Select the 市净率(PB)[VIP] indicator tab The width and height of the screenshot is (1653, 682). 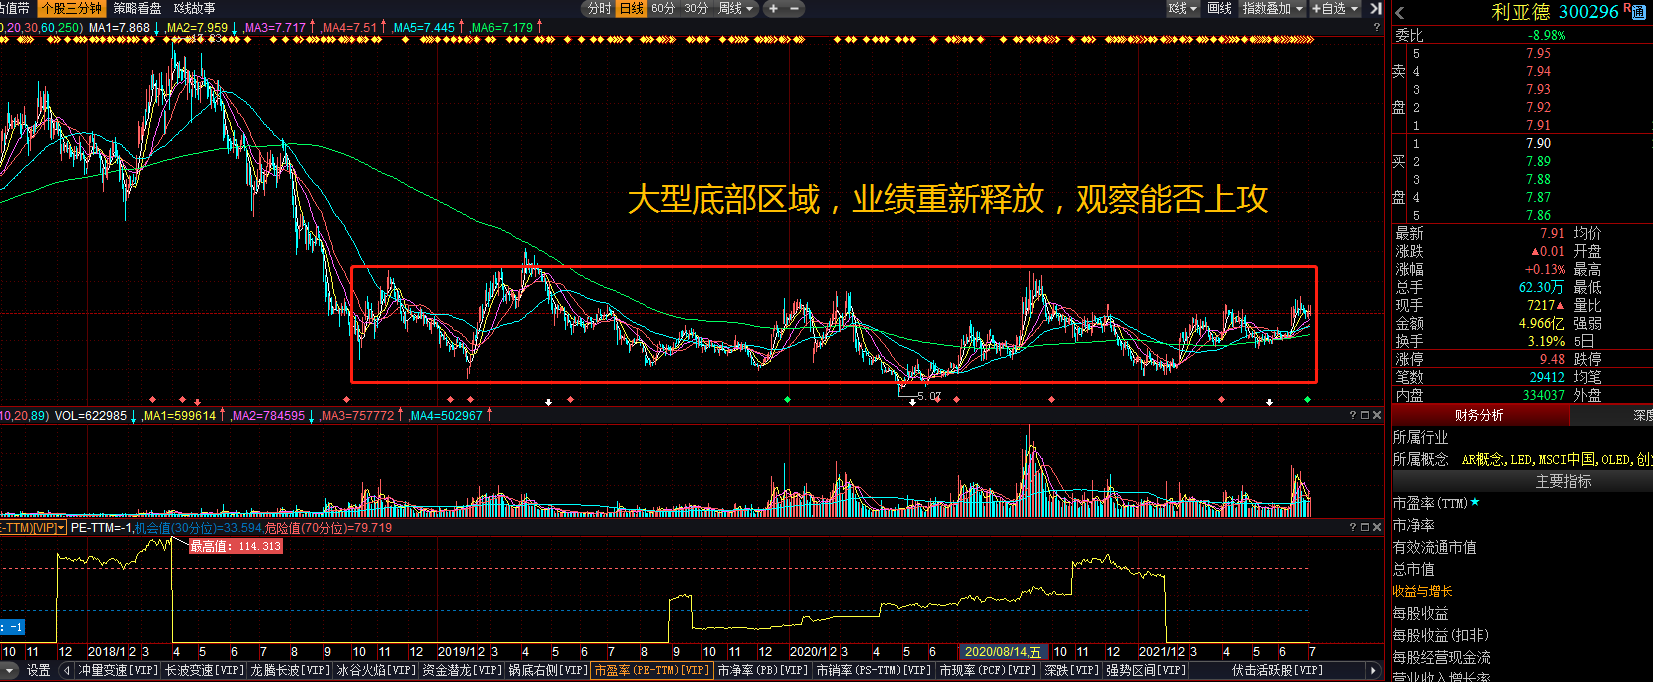(762, 670)
